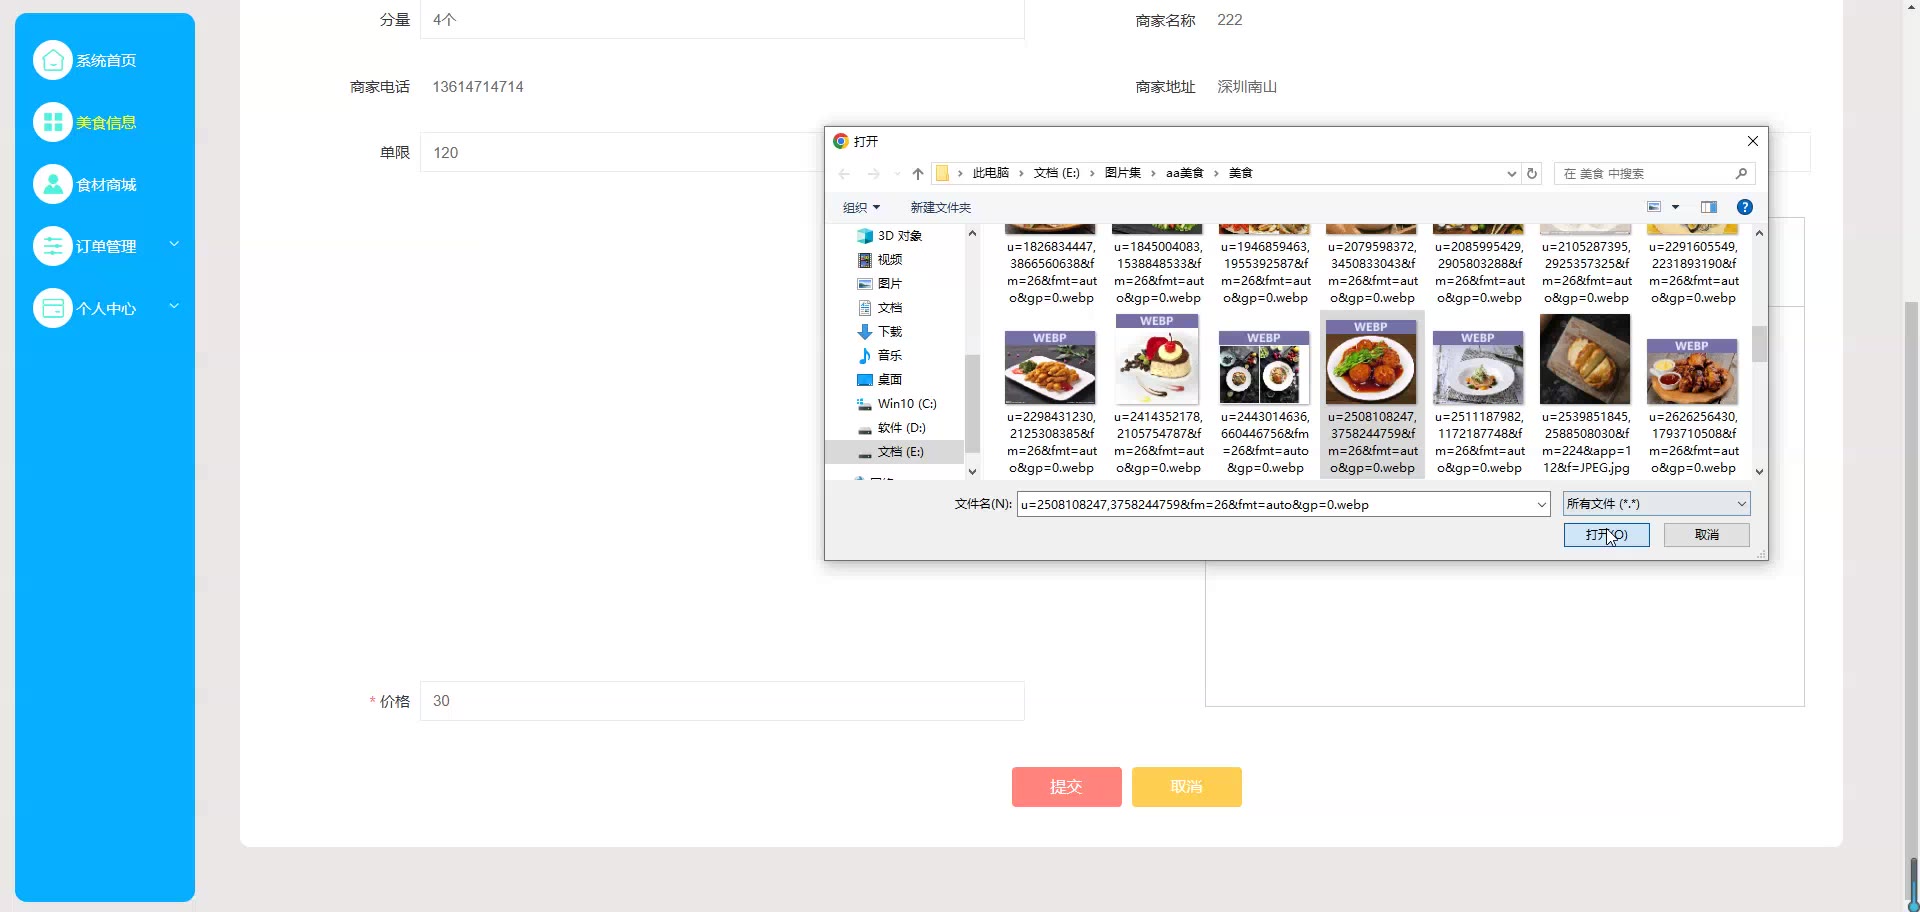
Task: Click the navigation tree scroll up arrow
Action: [972, 233]
